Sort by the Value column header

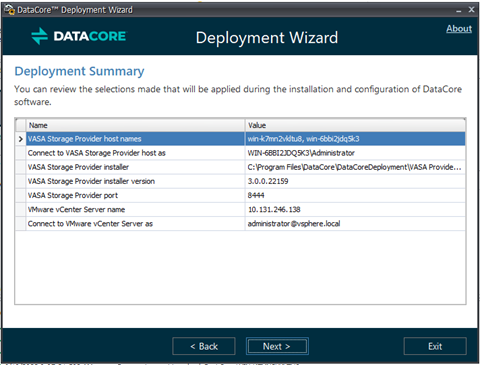[x=355, y=125]
